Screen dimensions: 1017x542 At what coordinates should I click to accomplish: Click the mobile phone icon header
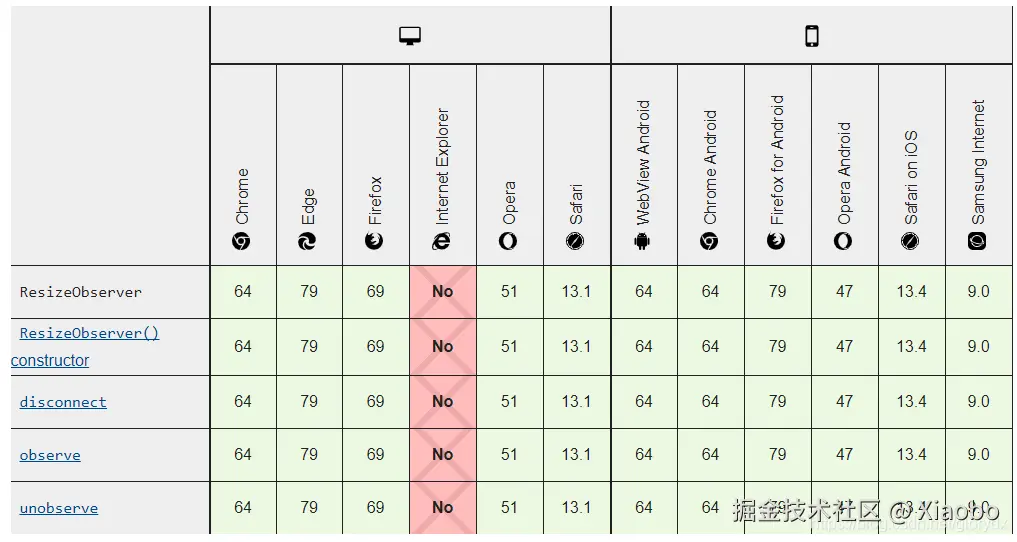[x=811, y=36]
